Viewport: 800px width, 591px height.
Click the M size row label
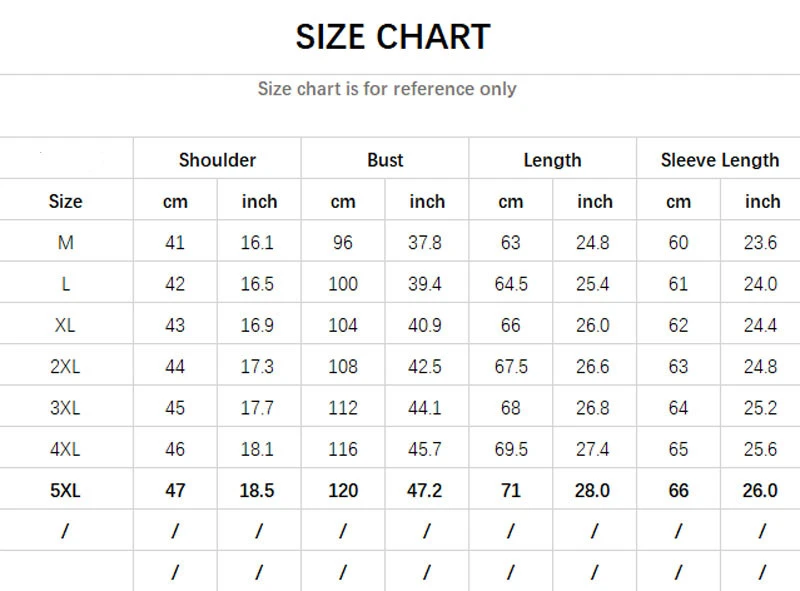[65, 243]
